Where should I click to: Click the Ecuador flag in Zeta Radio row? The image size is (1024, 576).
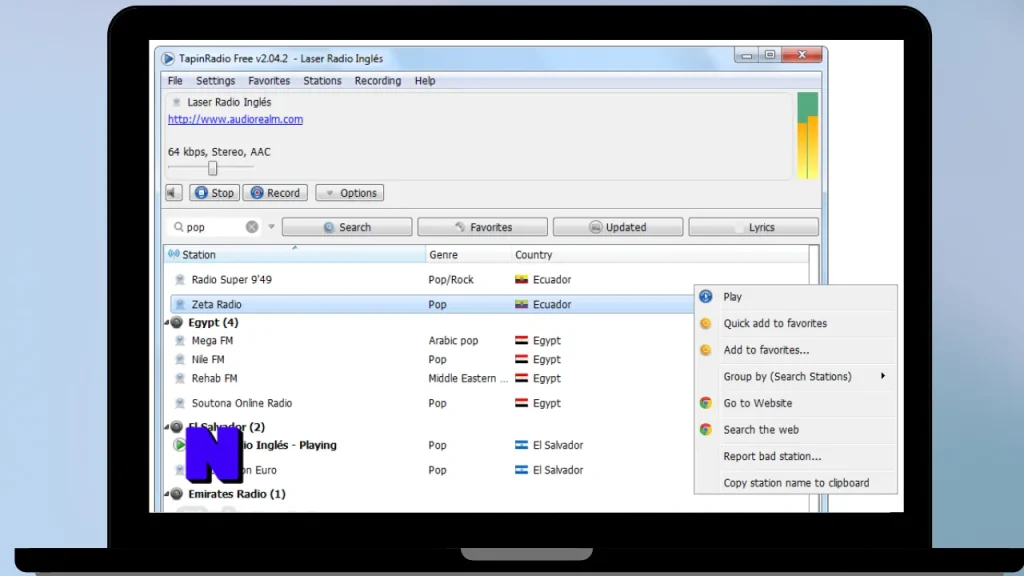521,304
